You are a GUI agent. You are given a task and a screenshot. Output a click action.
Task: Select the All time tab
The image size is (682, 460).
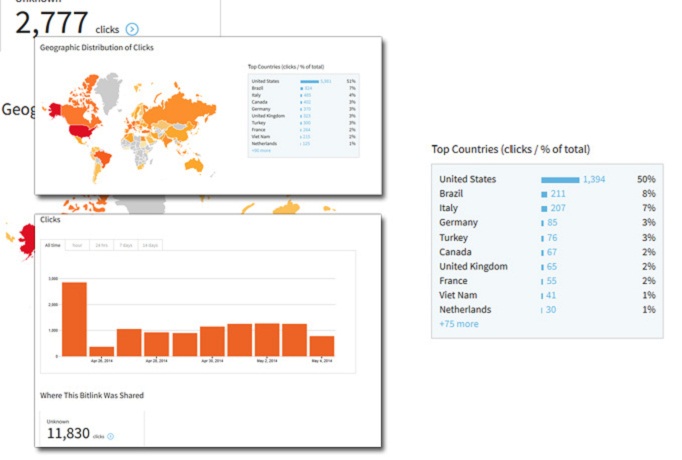pos(53,245)
